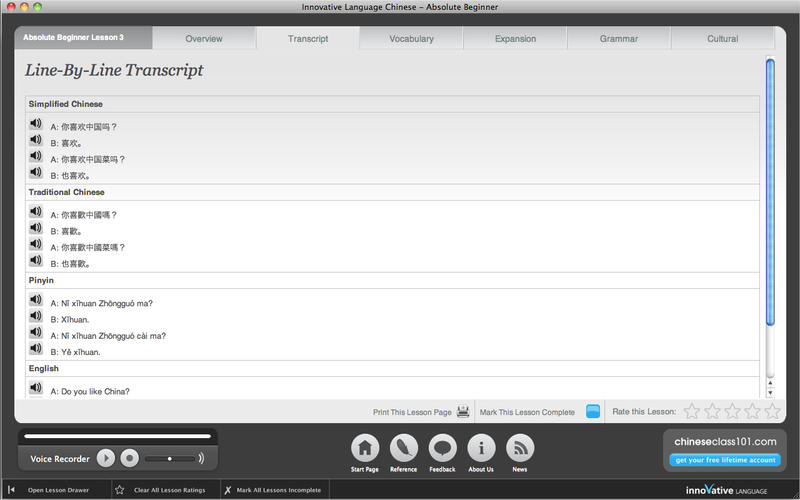Play audio for 'Do you like China?'
This screenshot has height=500, width=800.
(x=36, y=388)
